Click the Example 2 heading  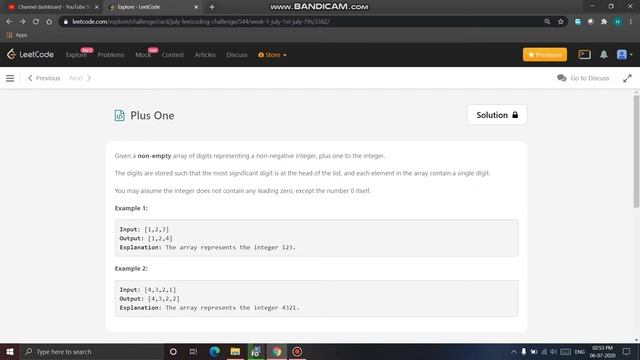coord(131,269)
